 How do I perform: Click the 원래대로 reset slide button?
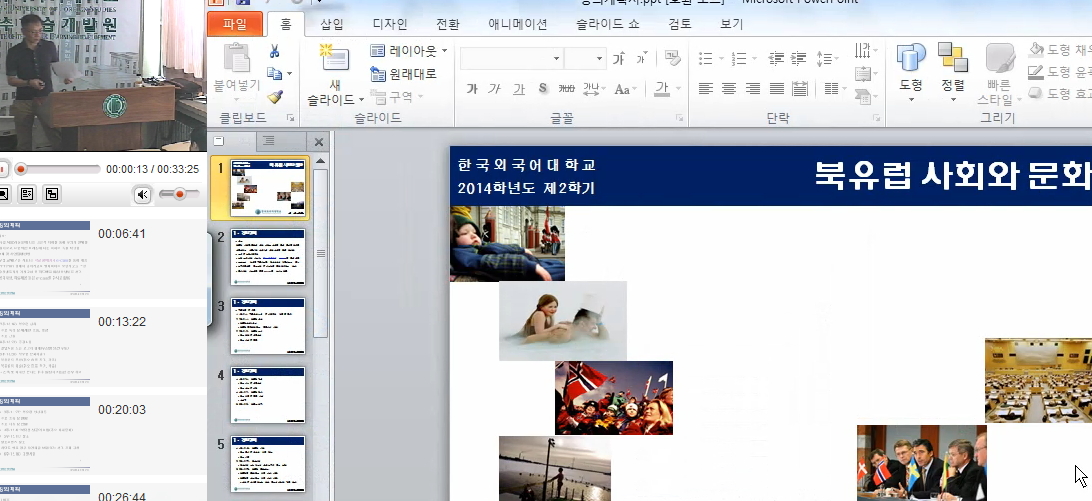pos(404,74)
